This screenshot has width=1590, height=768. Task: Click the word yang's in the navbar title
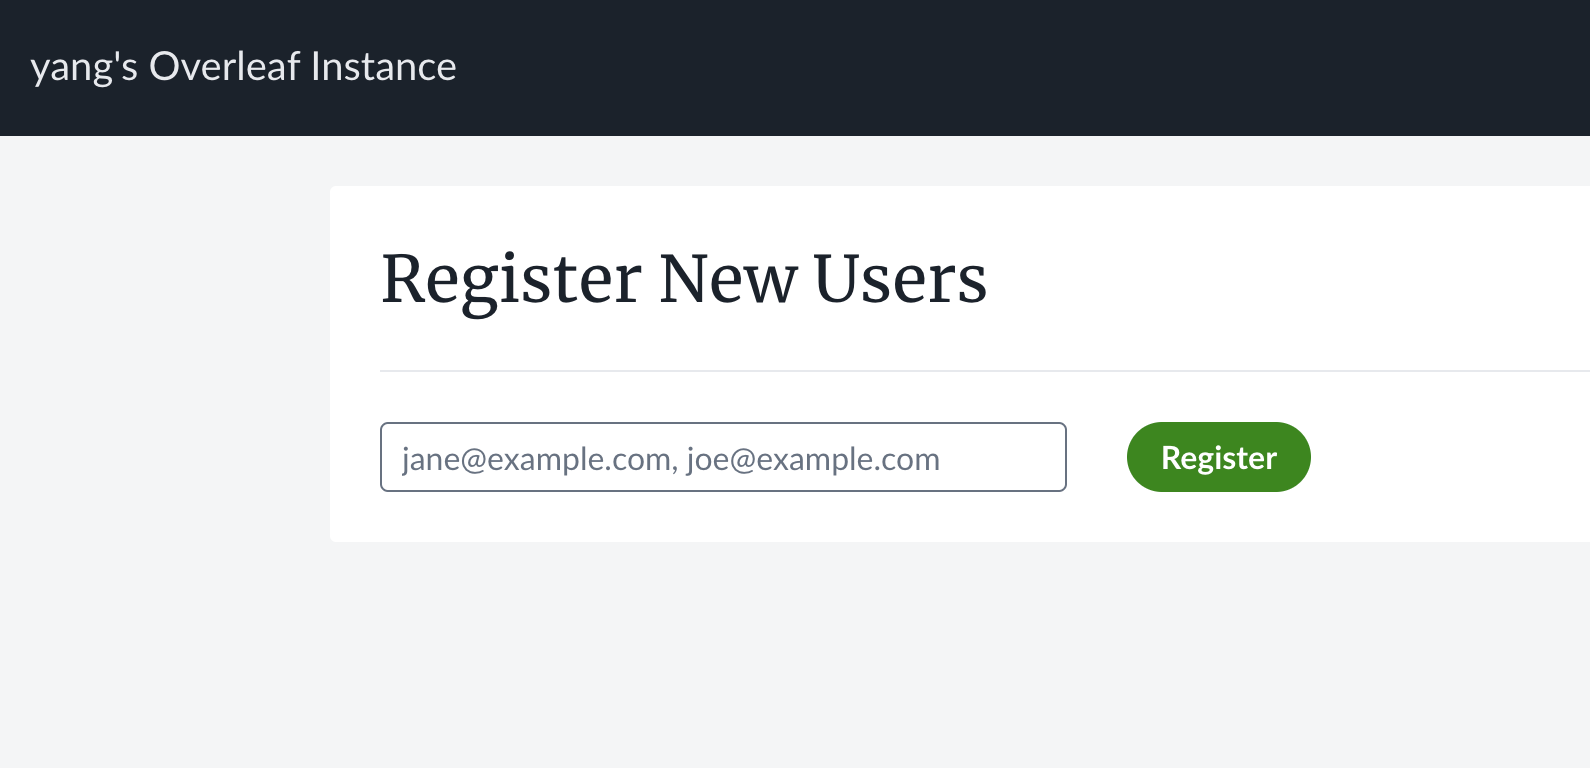(84, 67)
